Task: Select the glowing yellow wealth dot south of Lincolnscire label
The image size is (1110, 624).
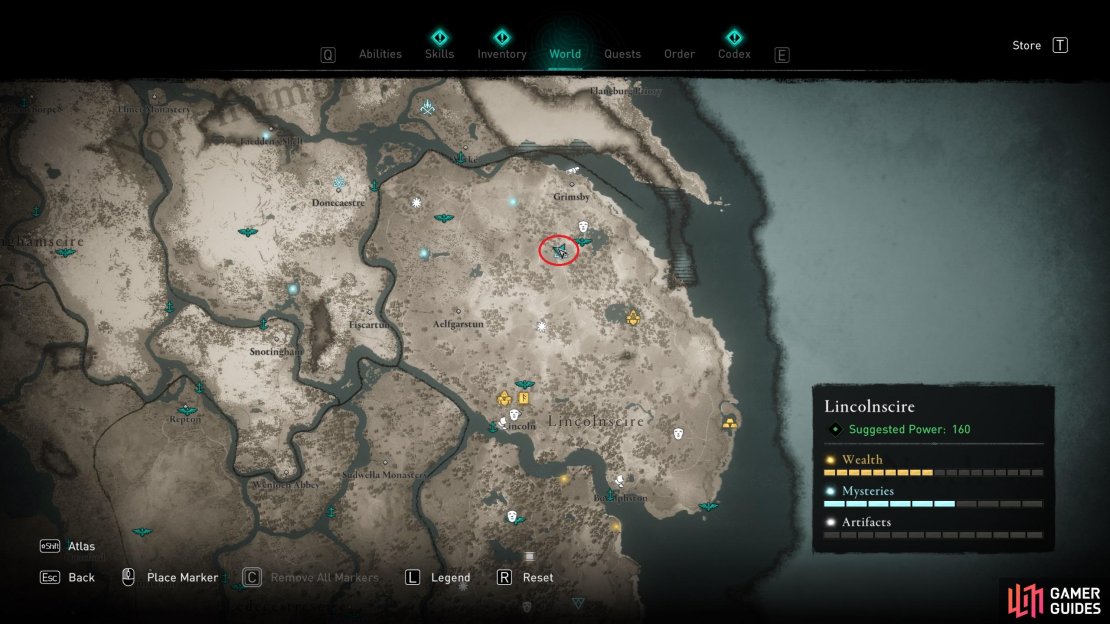Action: pos(564,480)
